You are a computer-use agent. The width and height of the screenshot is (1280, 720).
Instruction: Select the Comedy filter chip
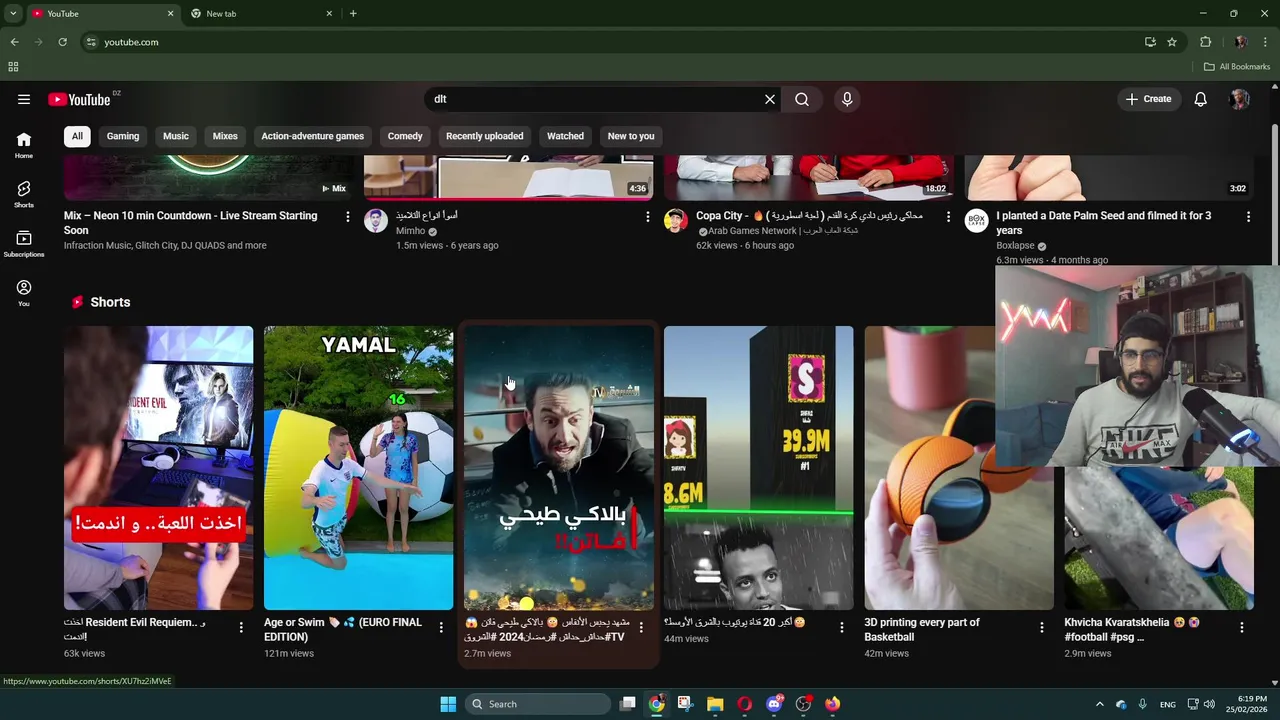click(x=405, y=136)
